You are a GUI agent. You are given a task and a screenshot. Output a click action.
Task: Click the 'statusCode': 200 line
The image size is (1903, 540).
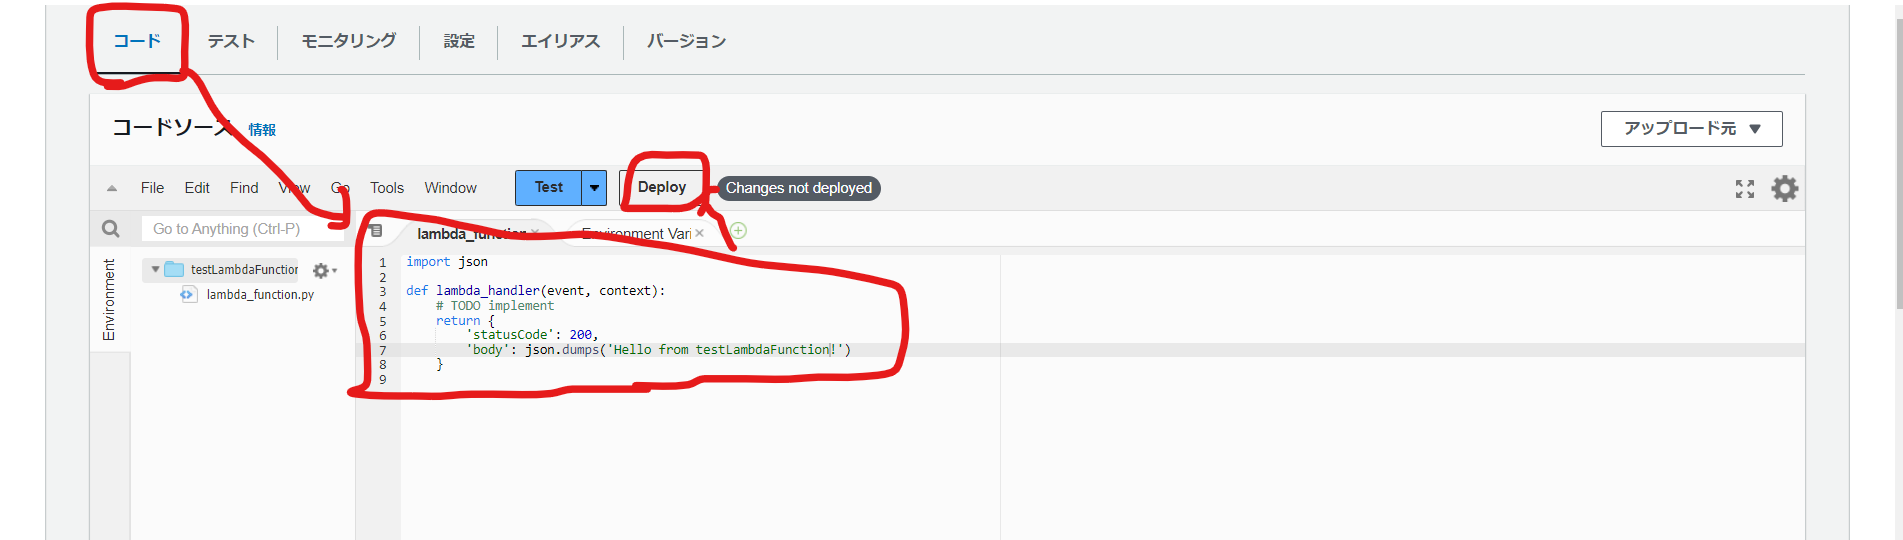point(532,335)
